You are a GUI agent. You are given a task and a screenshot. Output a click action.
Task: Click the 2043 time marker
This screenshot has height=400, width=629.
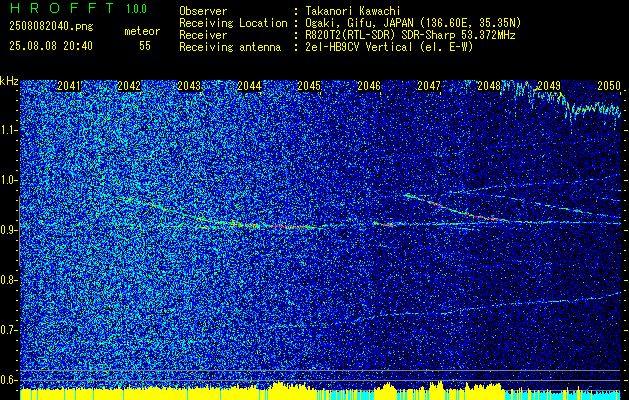(x=189, y=85)
